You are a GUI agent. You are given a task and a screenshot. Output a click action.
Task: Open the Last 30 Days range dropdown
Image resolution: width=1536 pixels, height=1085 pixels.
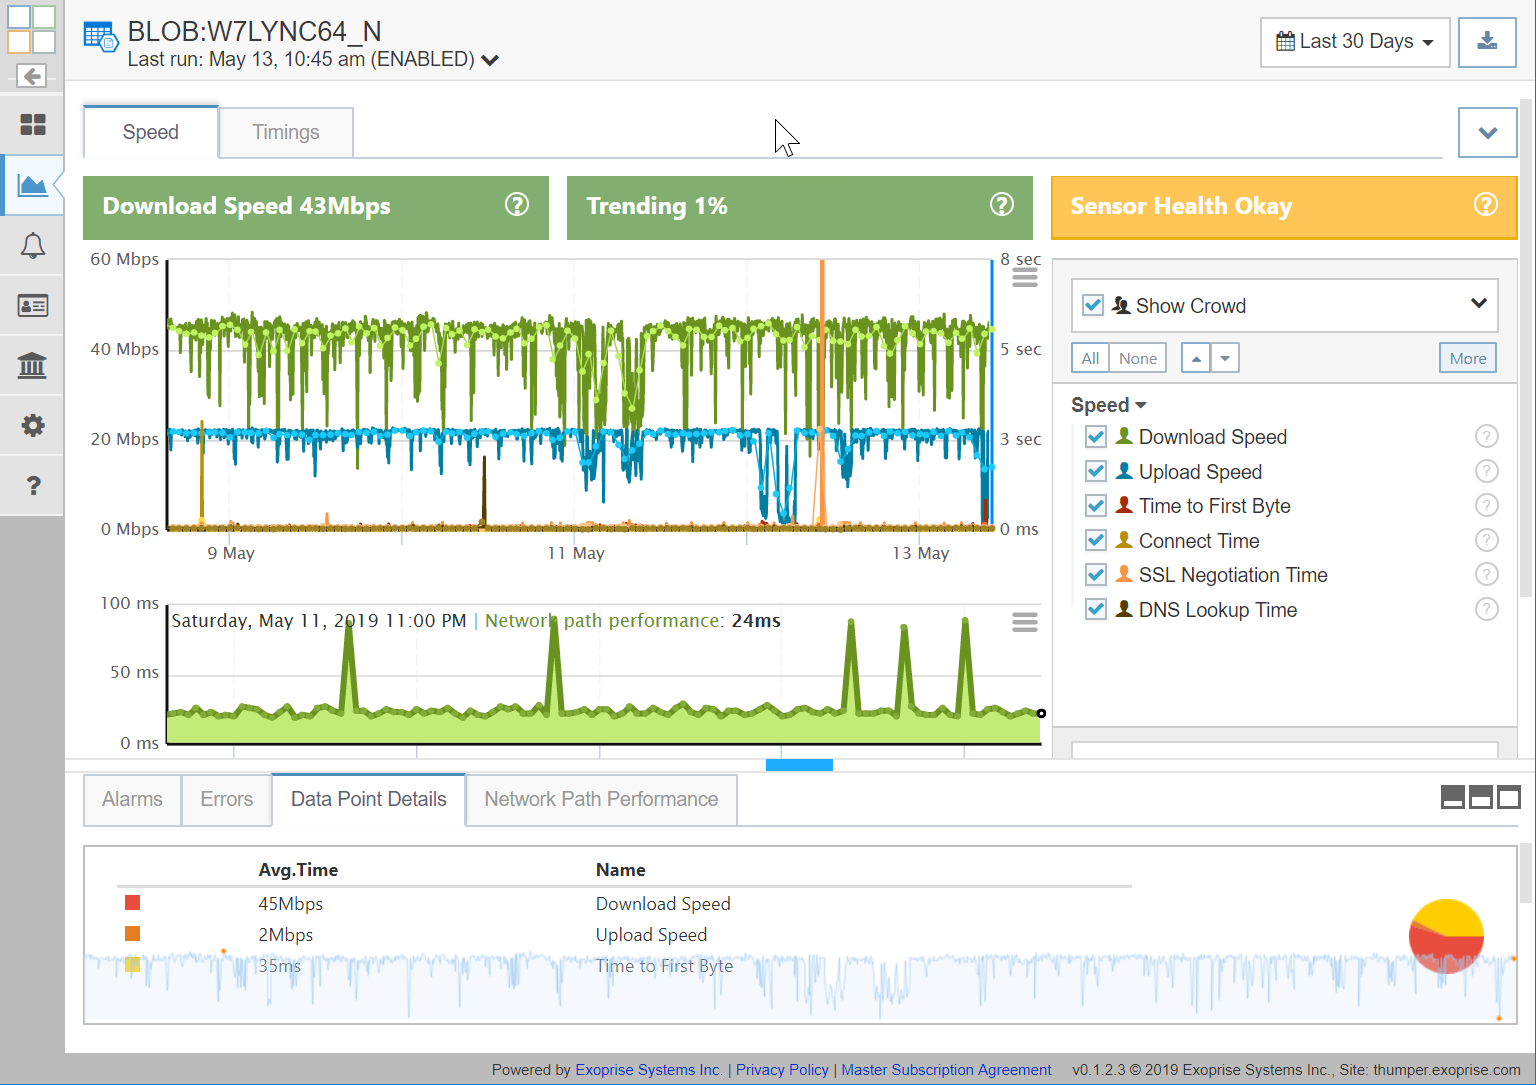tap(1355, 42)
